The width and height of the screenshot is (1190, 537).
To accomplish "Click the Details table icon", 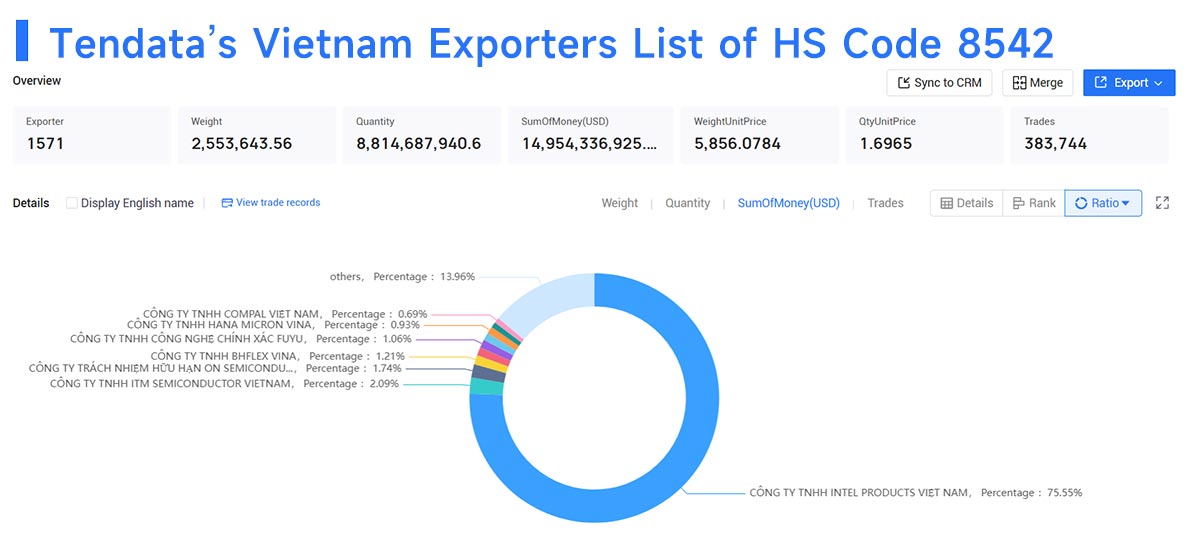I will pyautogui.click(x=946, y=203).
